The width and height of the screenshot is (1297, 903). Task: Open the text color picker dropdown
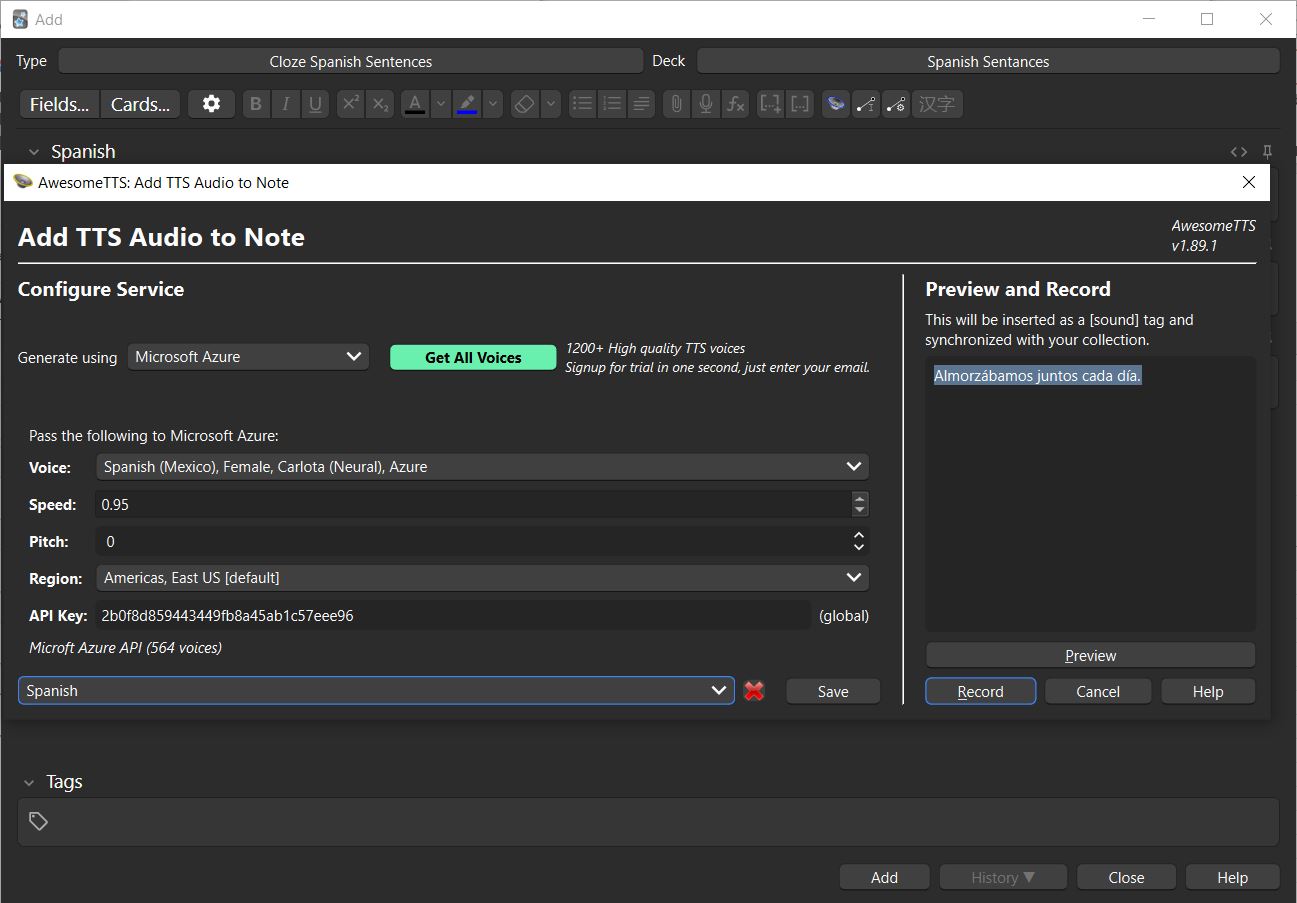(440, 104)
